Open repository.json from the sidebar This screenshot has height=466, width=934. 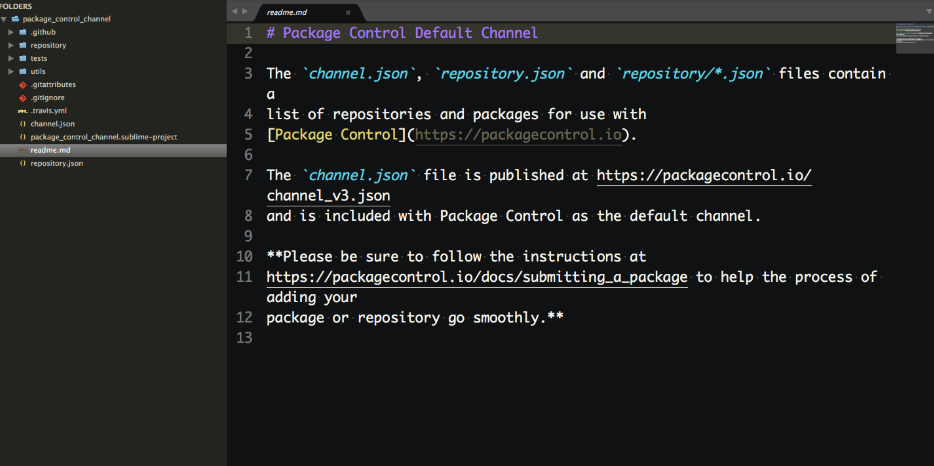coord(57,163)
